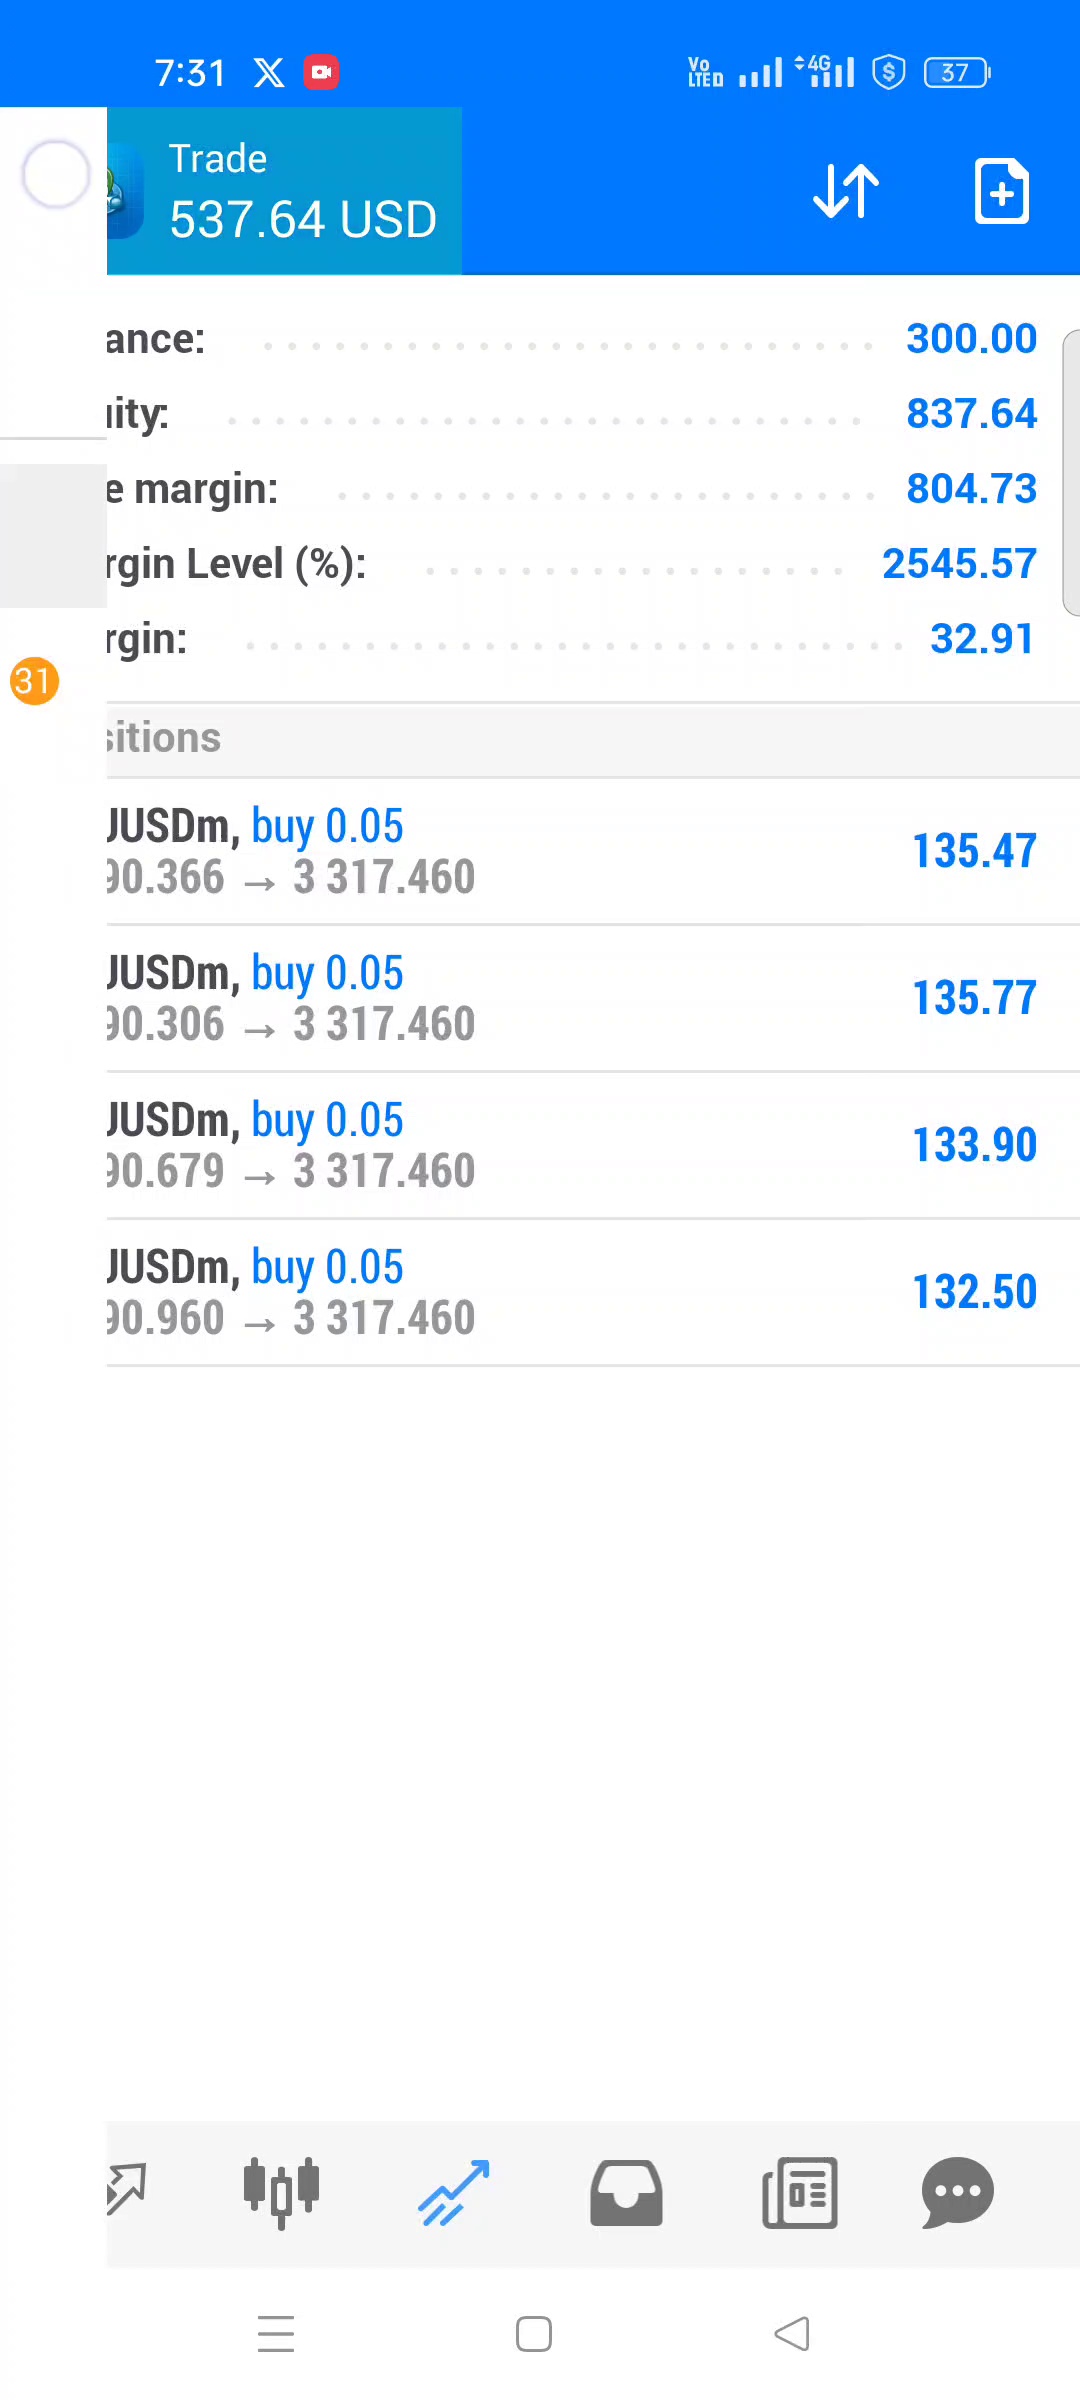Select the position with profit 135.77

590,998
